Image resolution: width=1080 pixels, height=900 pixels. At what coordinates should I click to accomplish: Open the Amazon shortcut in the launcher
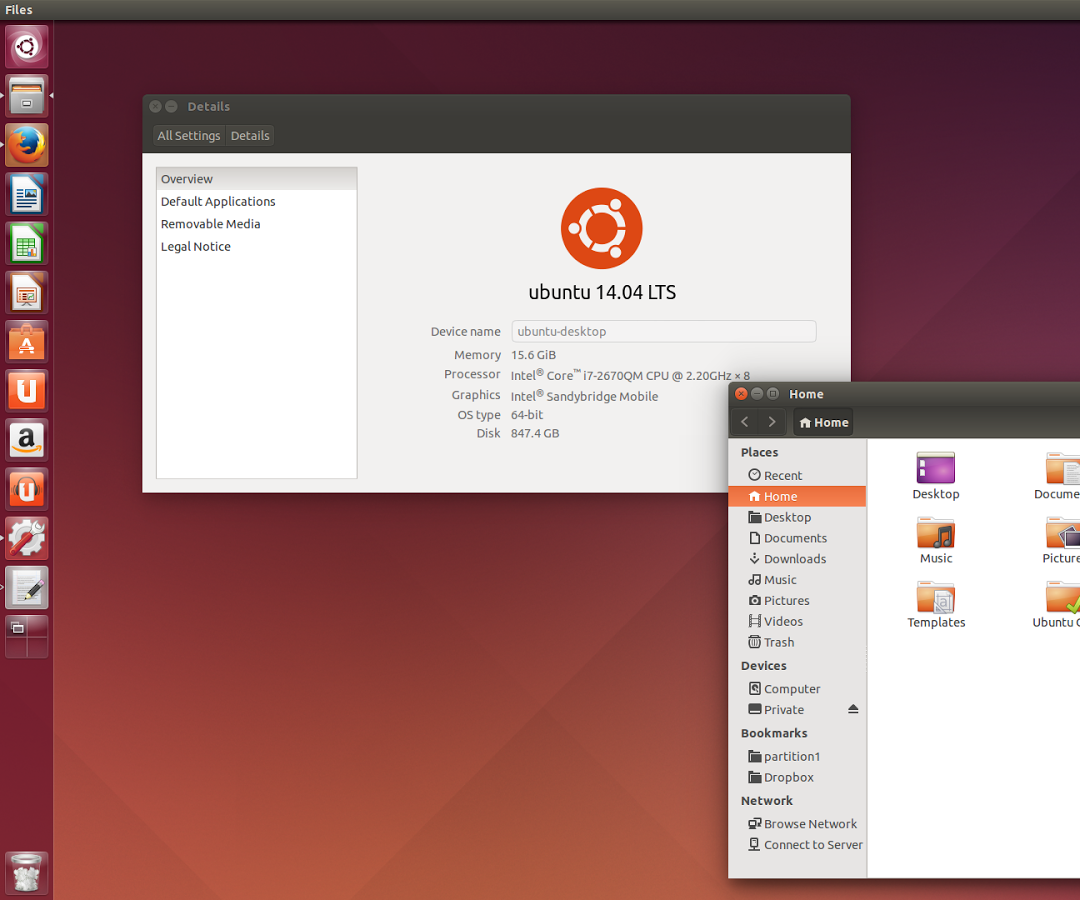[x=26, y=440]
